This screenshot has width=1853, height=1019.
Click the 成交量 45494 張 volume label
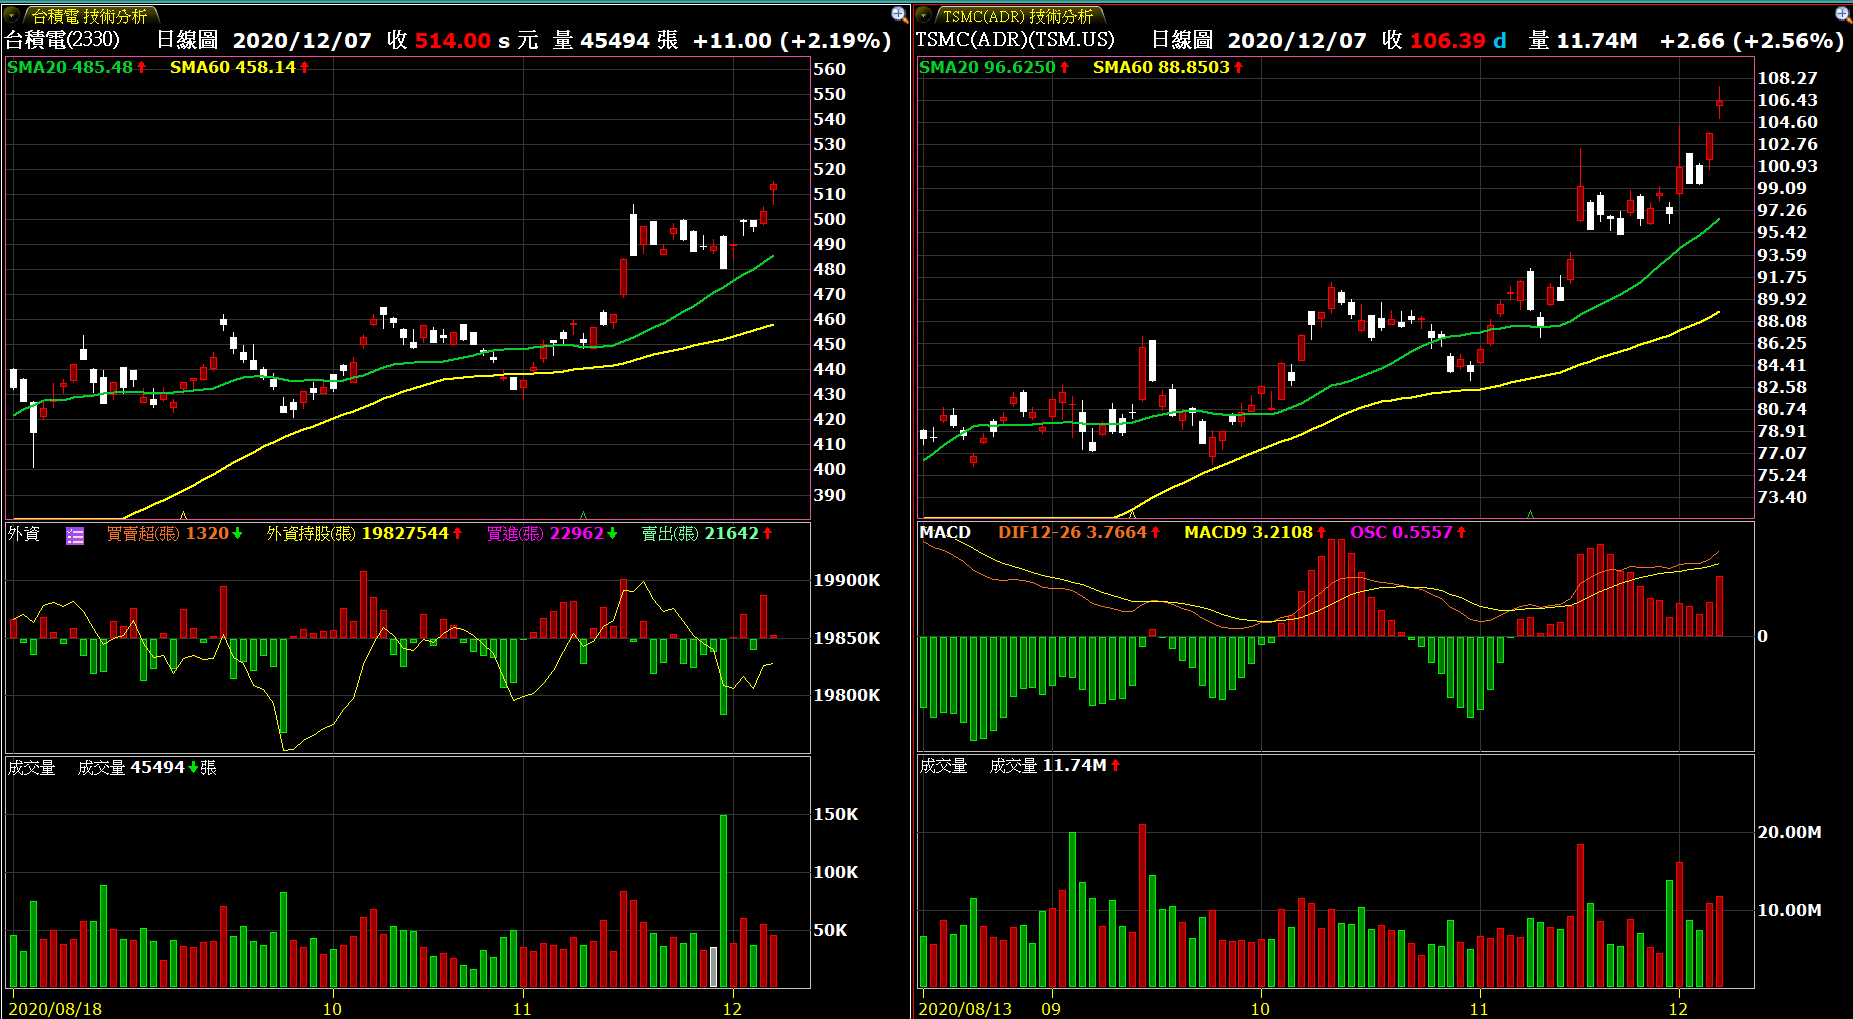(x=147, y=768)
